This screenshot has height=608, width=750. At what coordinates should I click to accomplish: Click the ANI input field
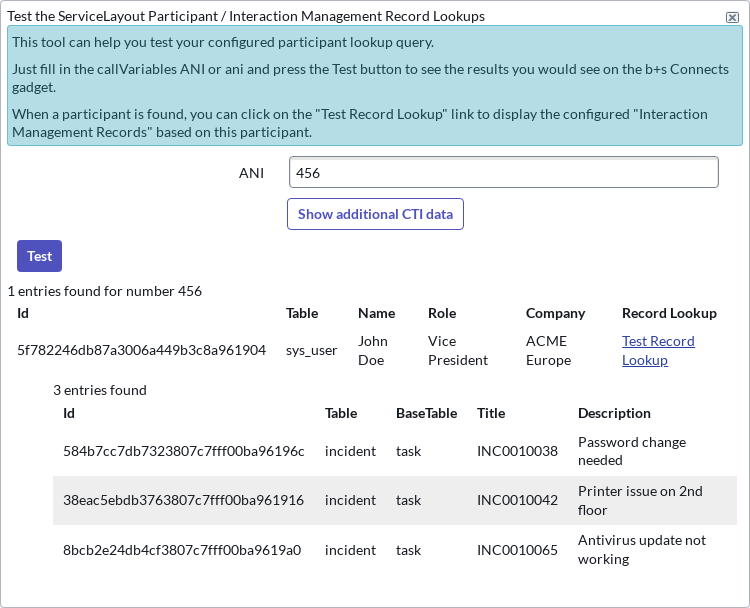pyautogui.click(x=504, y=172)
